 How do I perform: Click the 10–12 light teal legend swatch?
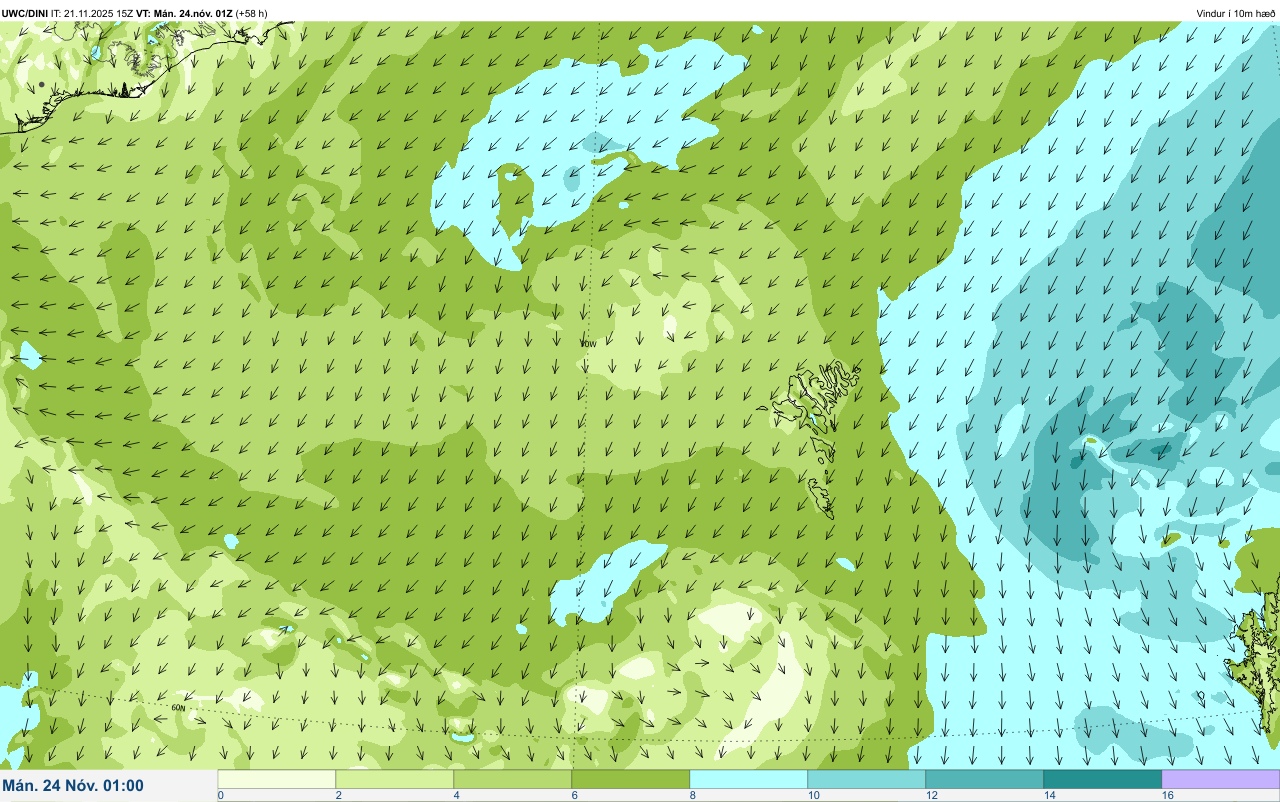point(867,779)
